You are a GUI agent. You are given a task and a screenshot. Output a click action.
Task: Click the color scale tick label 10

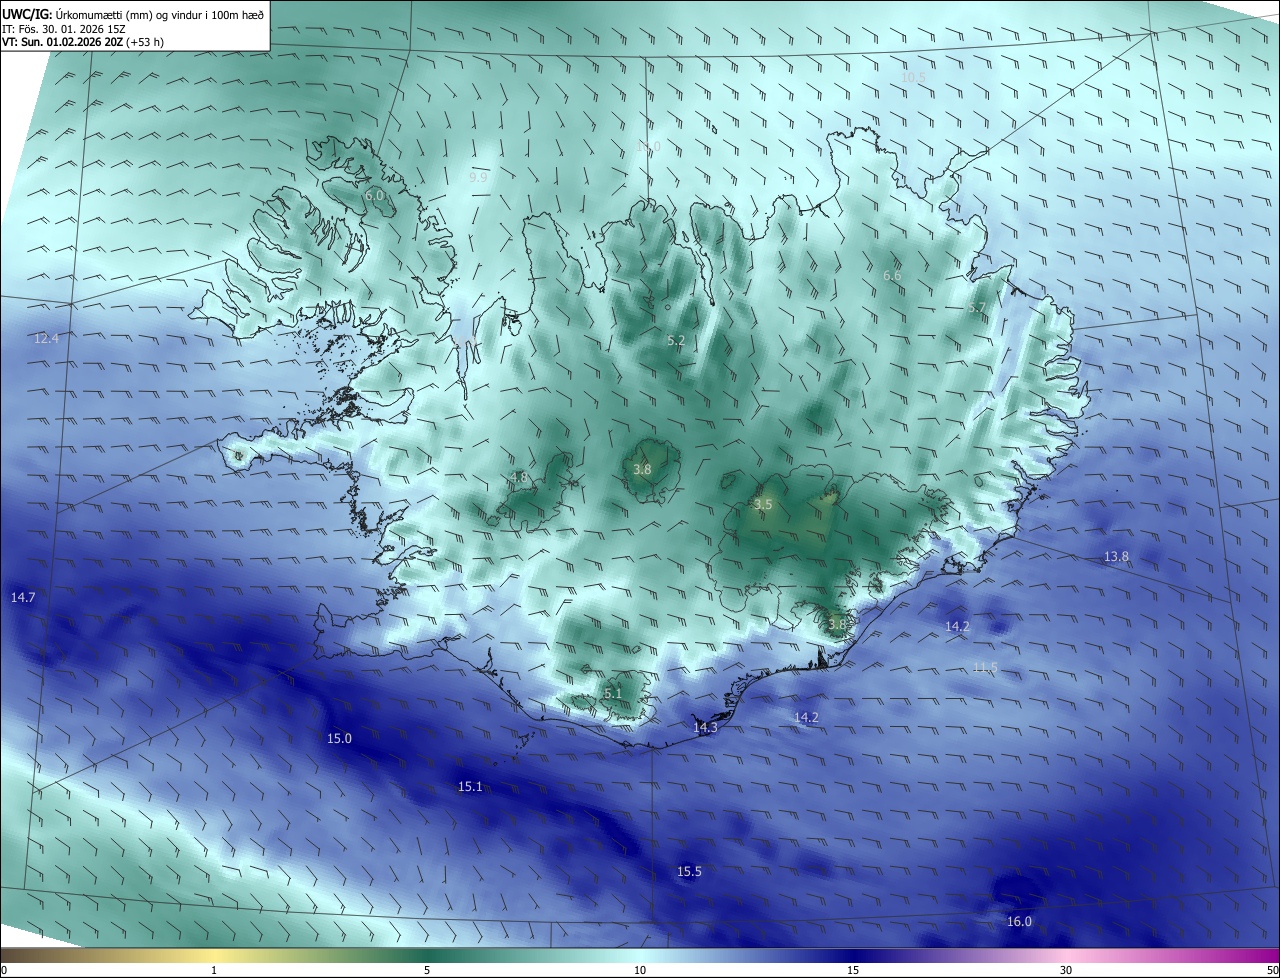640,970
